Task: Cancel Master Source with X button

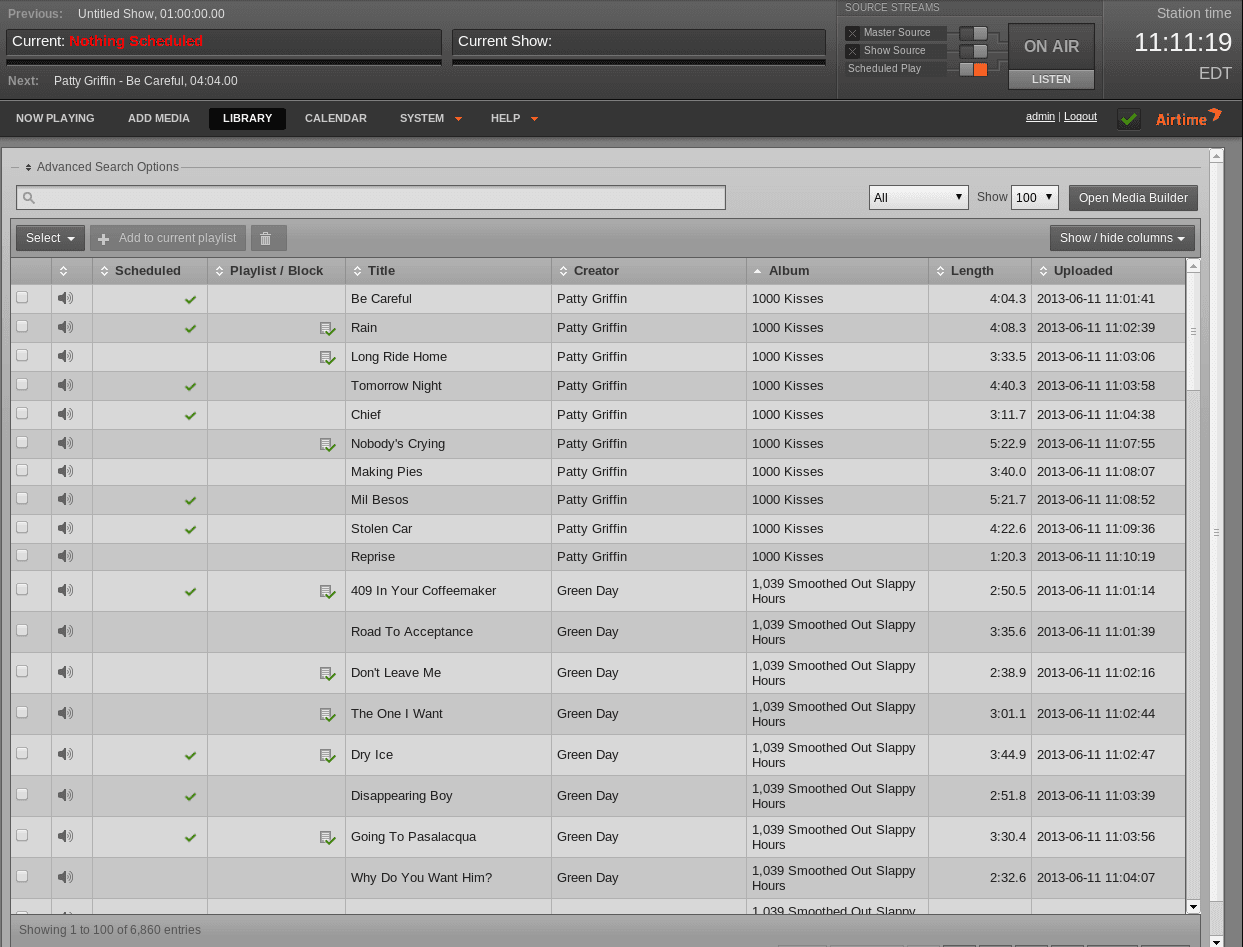Action: point(853,33)
